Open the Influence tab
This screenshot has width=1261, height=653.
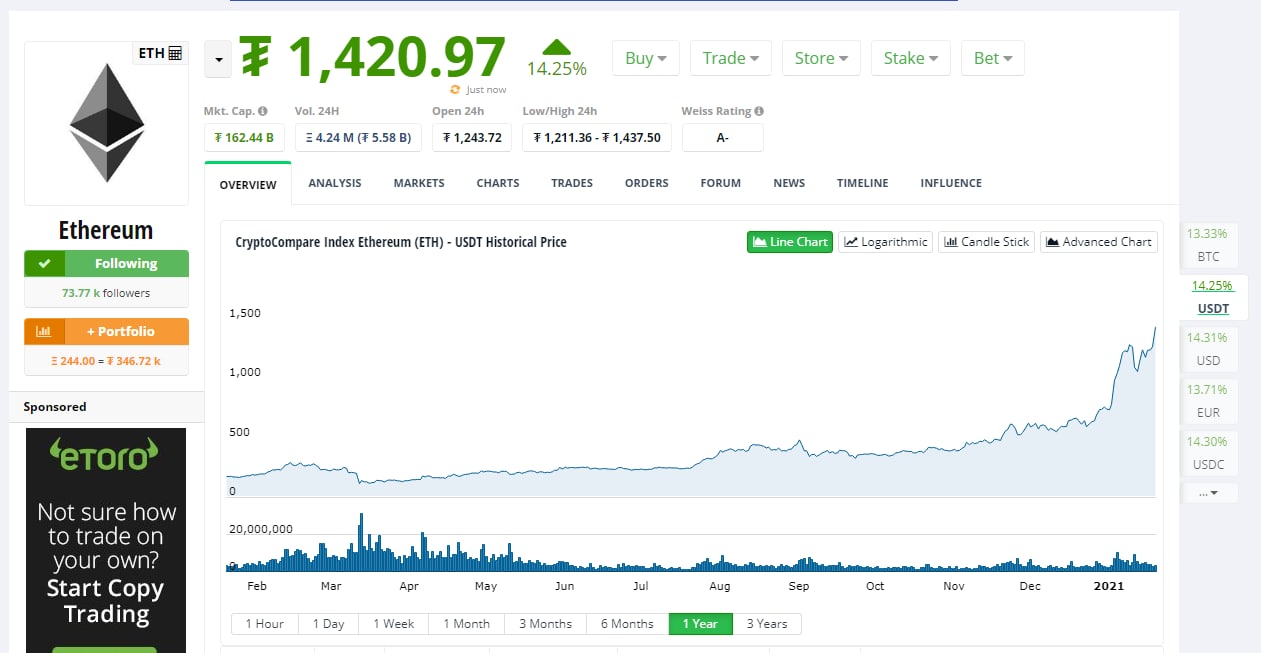(951, 183)
